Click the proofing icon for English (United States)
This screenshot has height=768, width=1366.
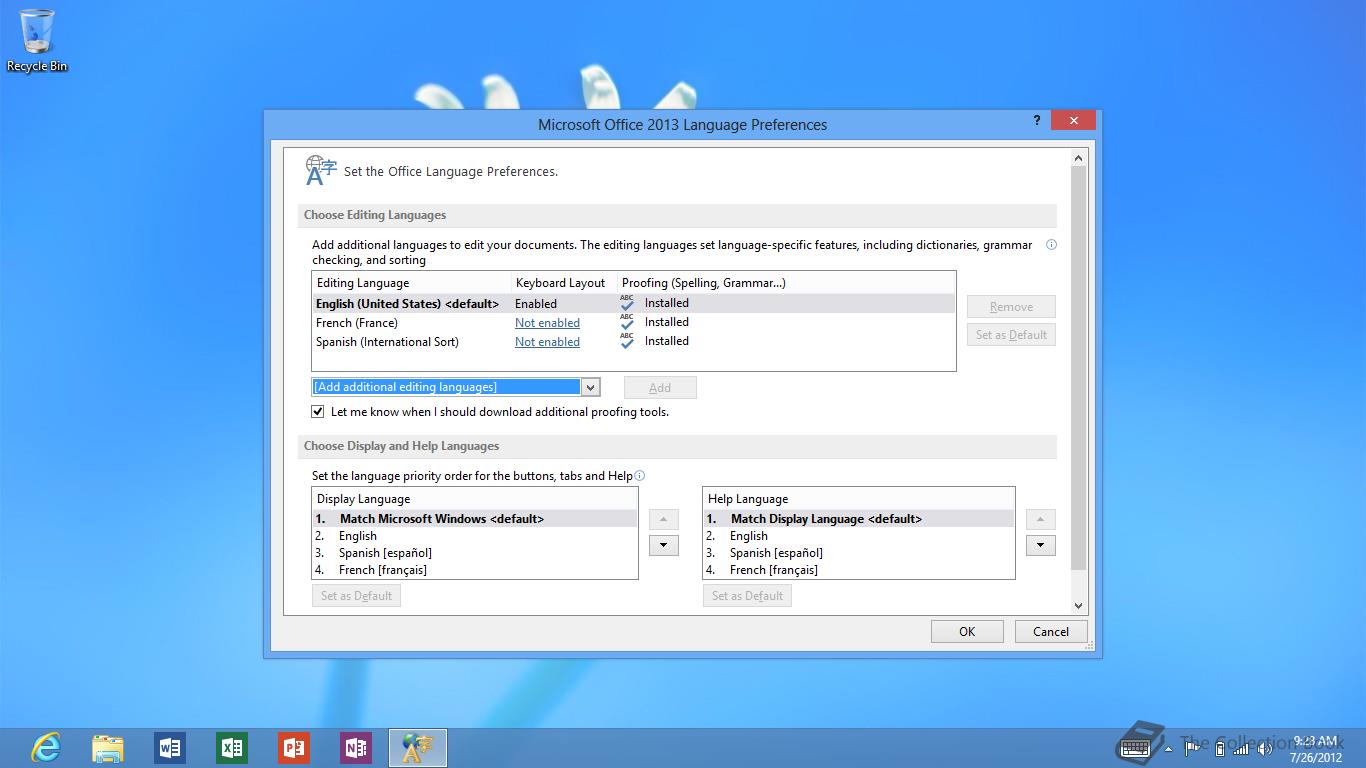click(627, 303)
